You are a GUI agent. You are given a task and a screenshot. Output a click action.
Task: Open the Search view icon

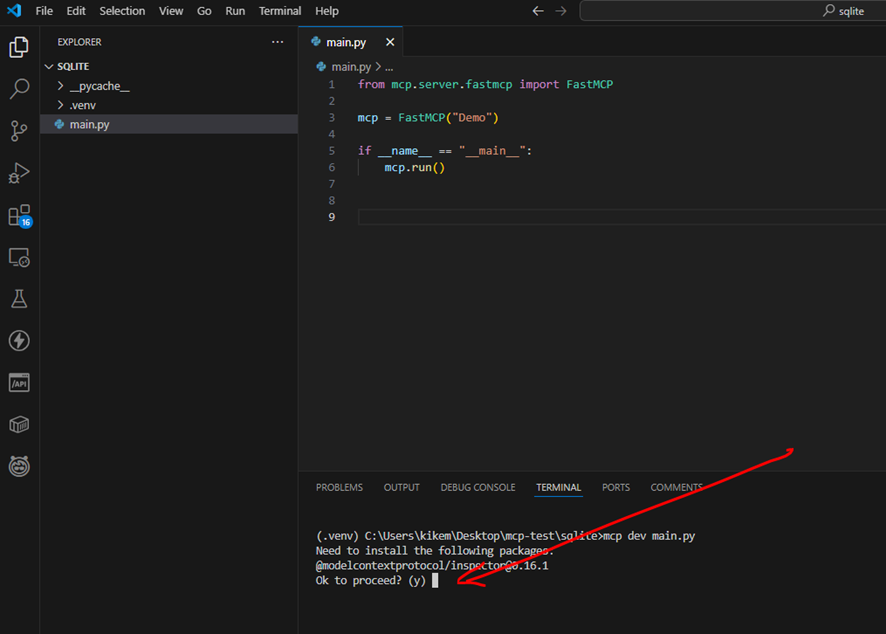[19, 89]
